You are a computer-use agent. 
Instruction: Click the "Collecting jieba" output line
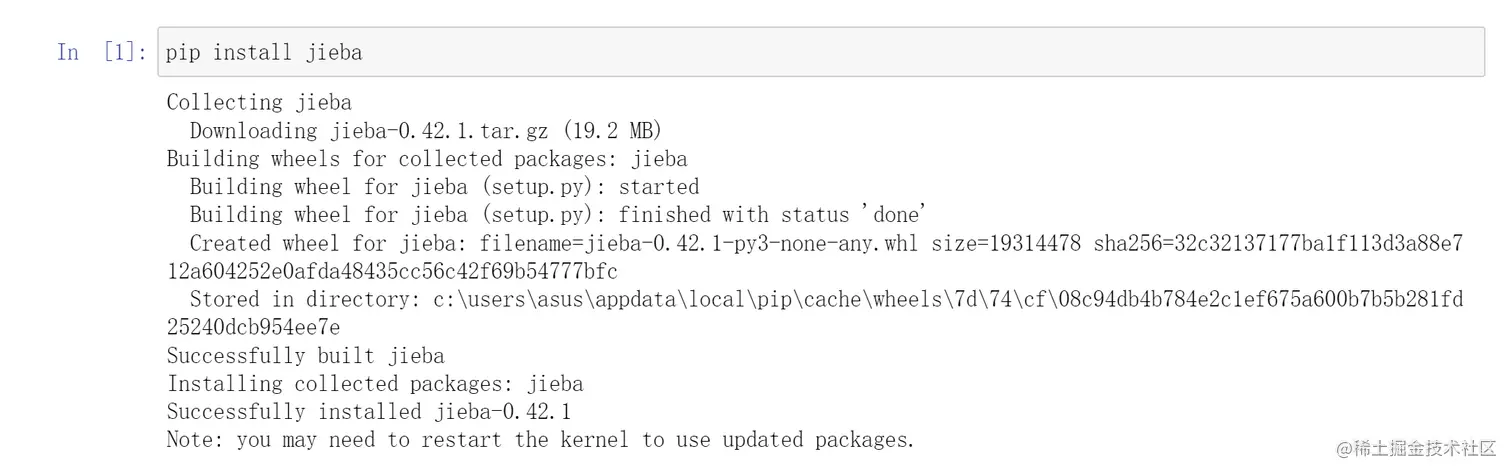[x=259, y=102]
